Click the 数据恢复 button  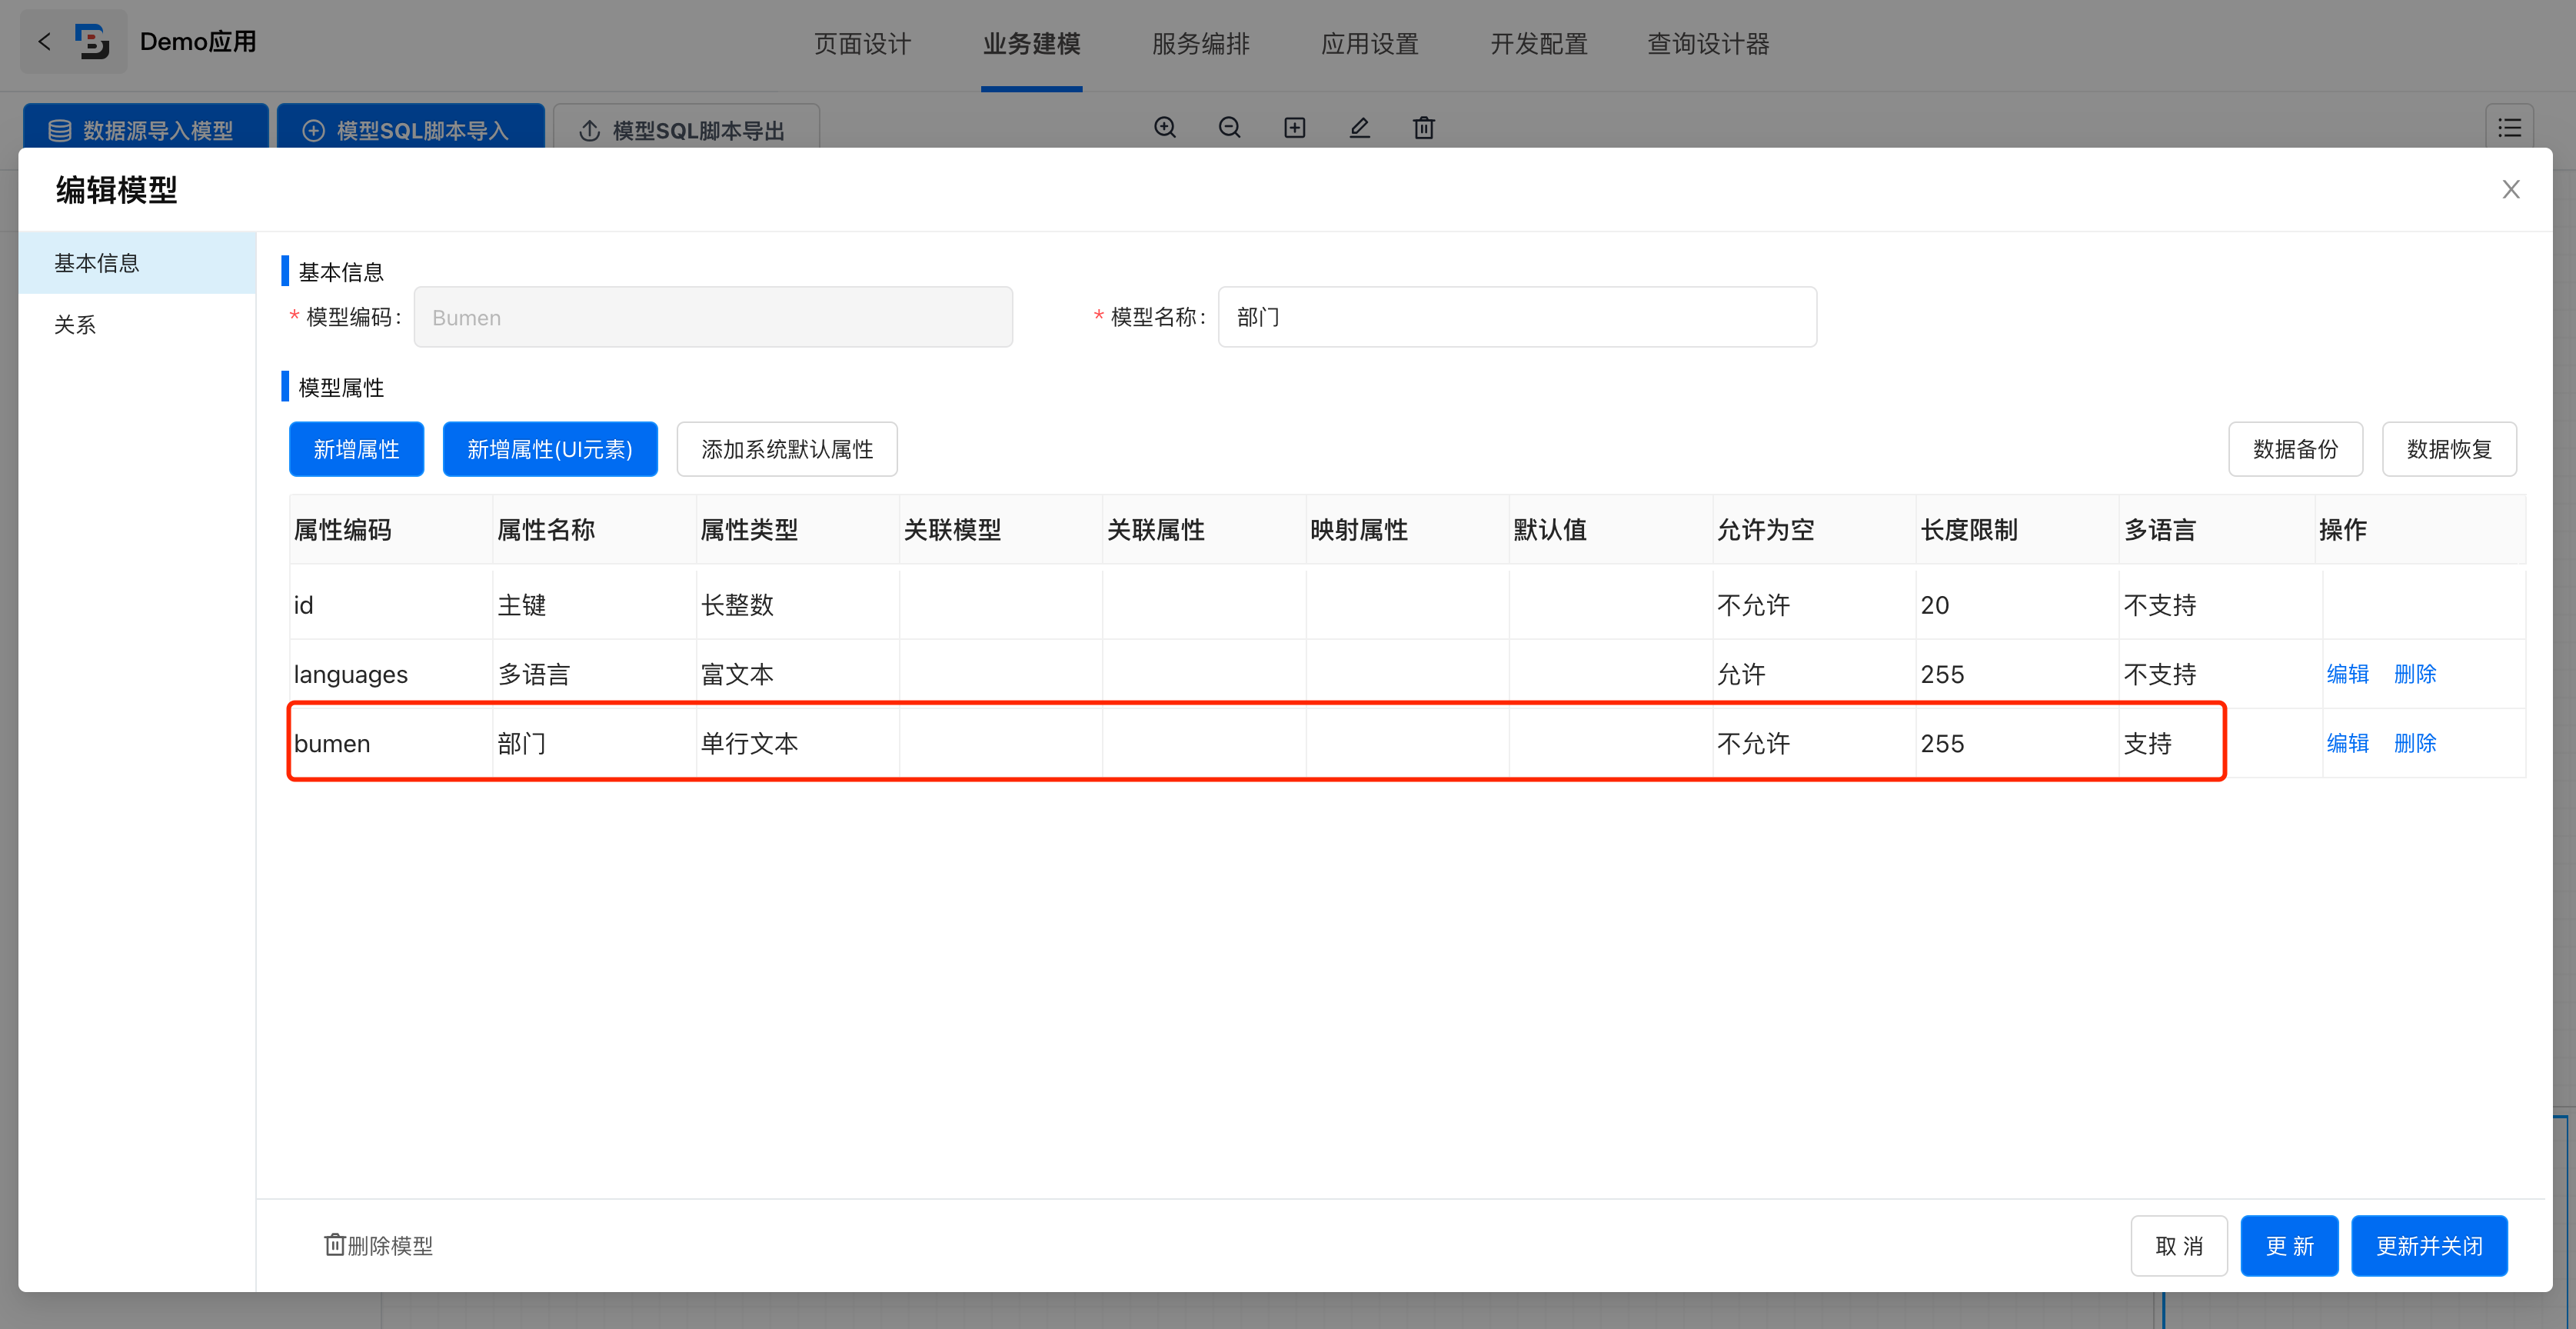click(2449, 449)
